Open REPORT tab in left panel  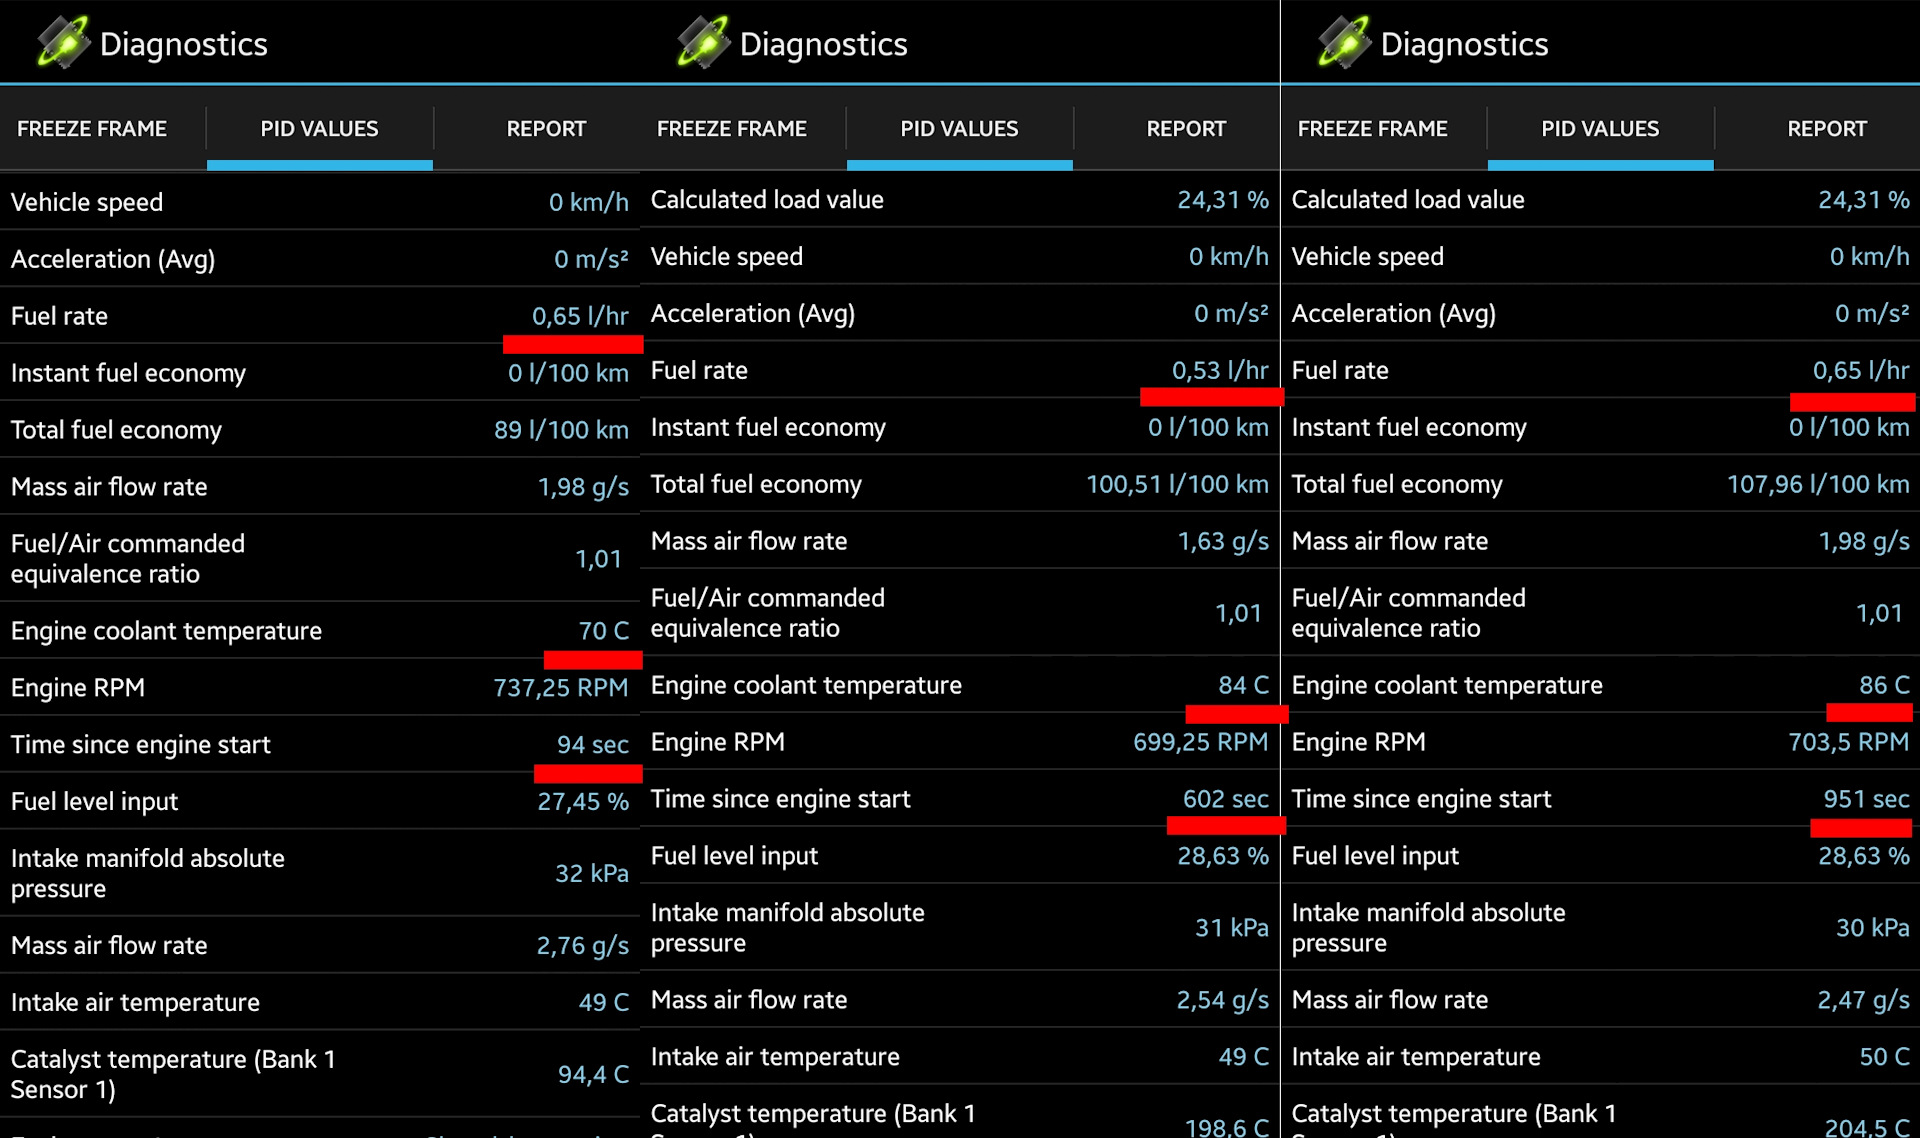click(546, 129)
